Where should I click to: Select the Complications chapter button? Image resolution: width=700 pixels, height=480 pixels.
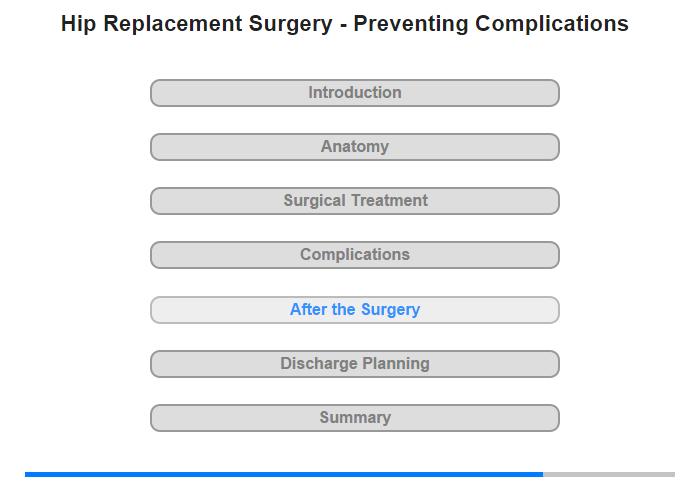(355, 255)
